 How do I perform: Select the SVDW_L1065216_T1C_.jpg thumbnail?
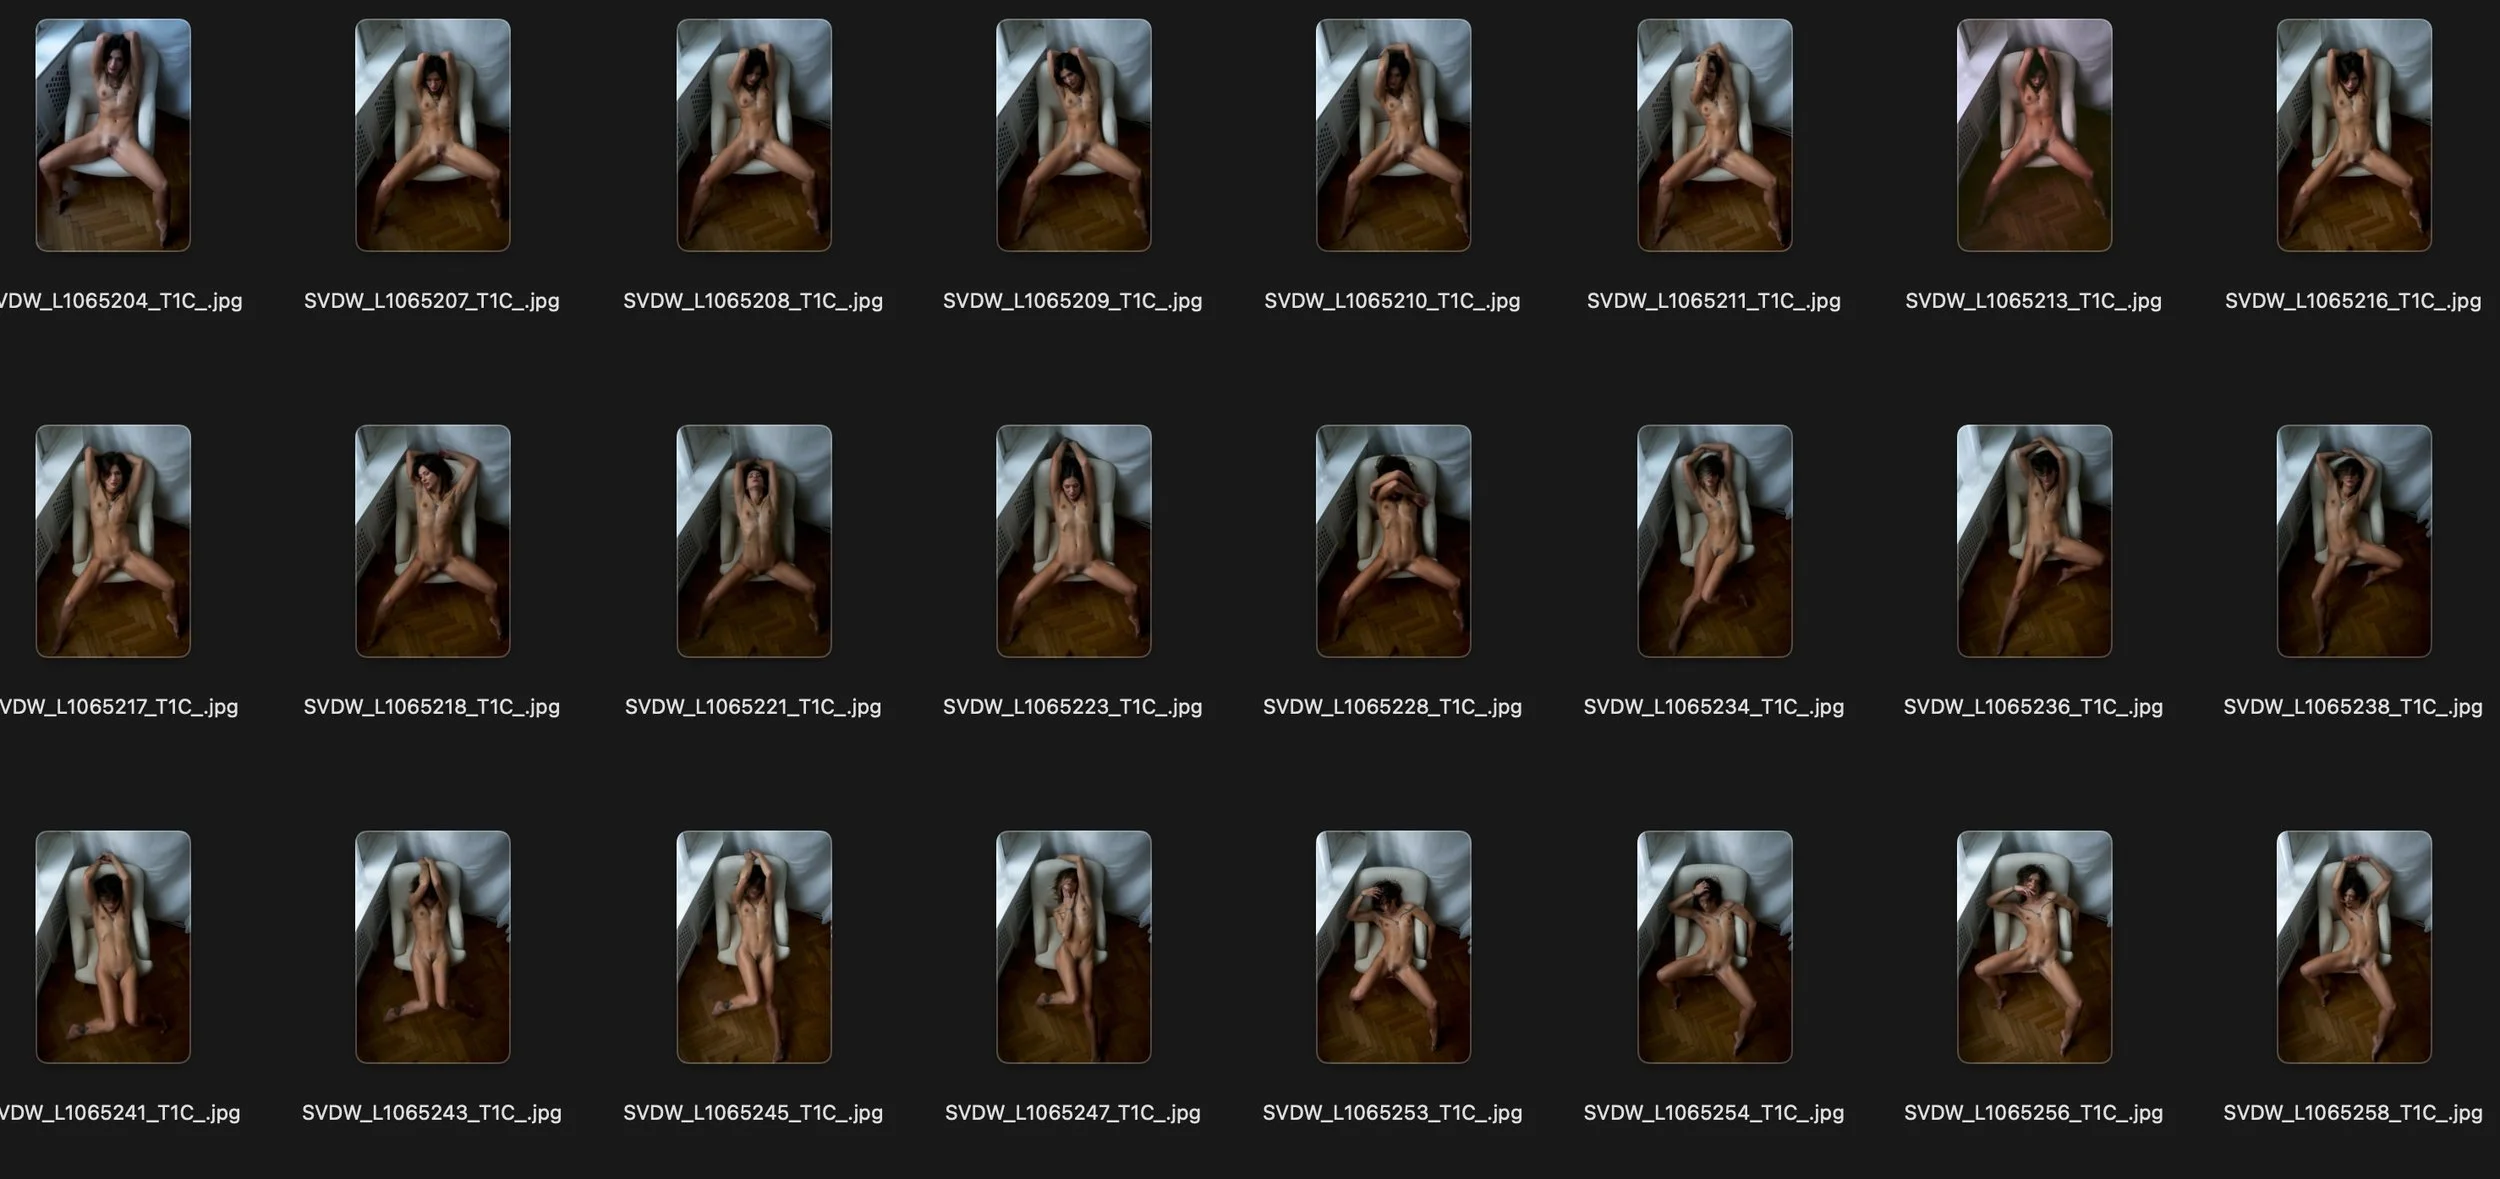[x=2354, y=135]
